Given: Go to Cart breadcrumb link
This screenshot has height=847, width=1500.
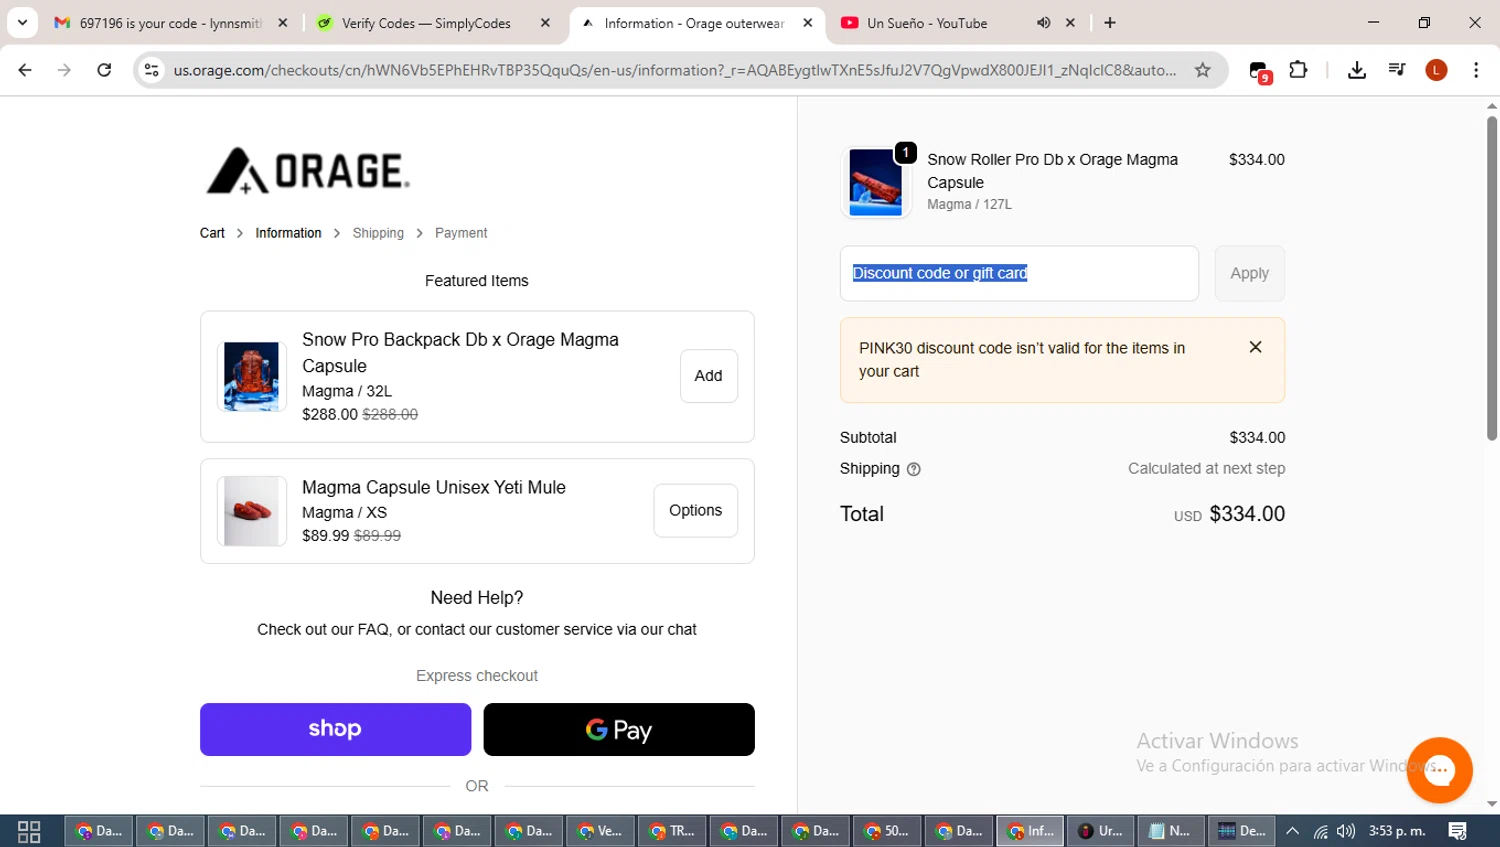Looking at the screenshot, I should [212, 233].
